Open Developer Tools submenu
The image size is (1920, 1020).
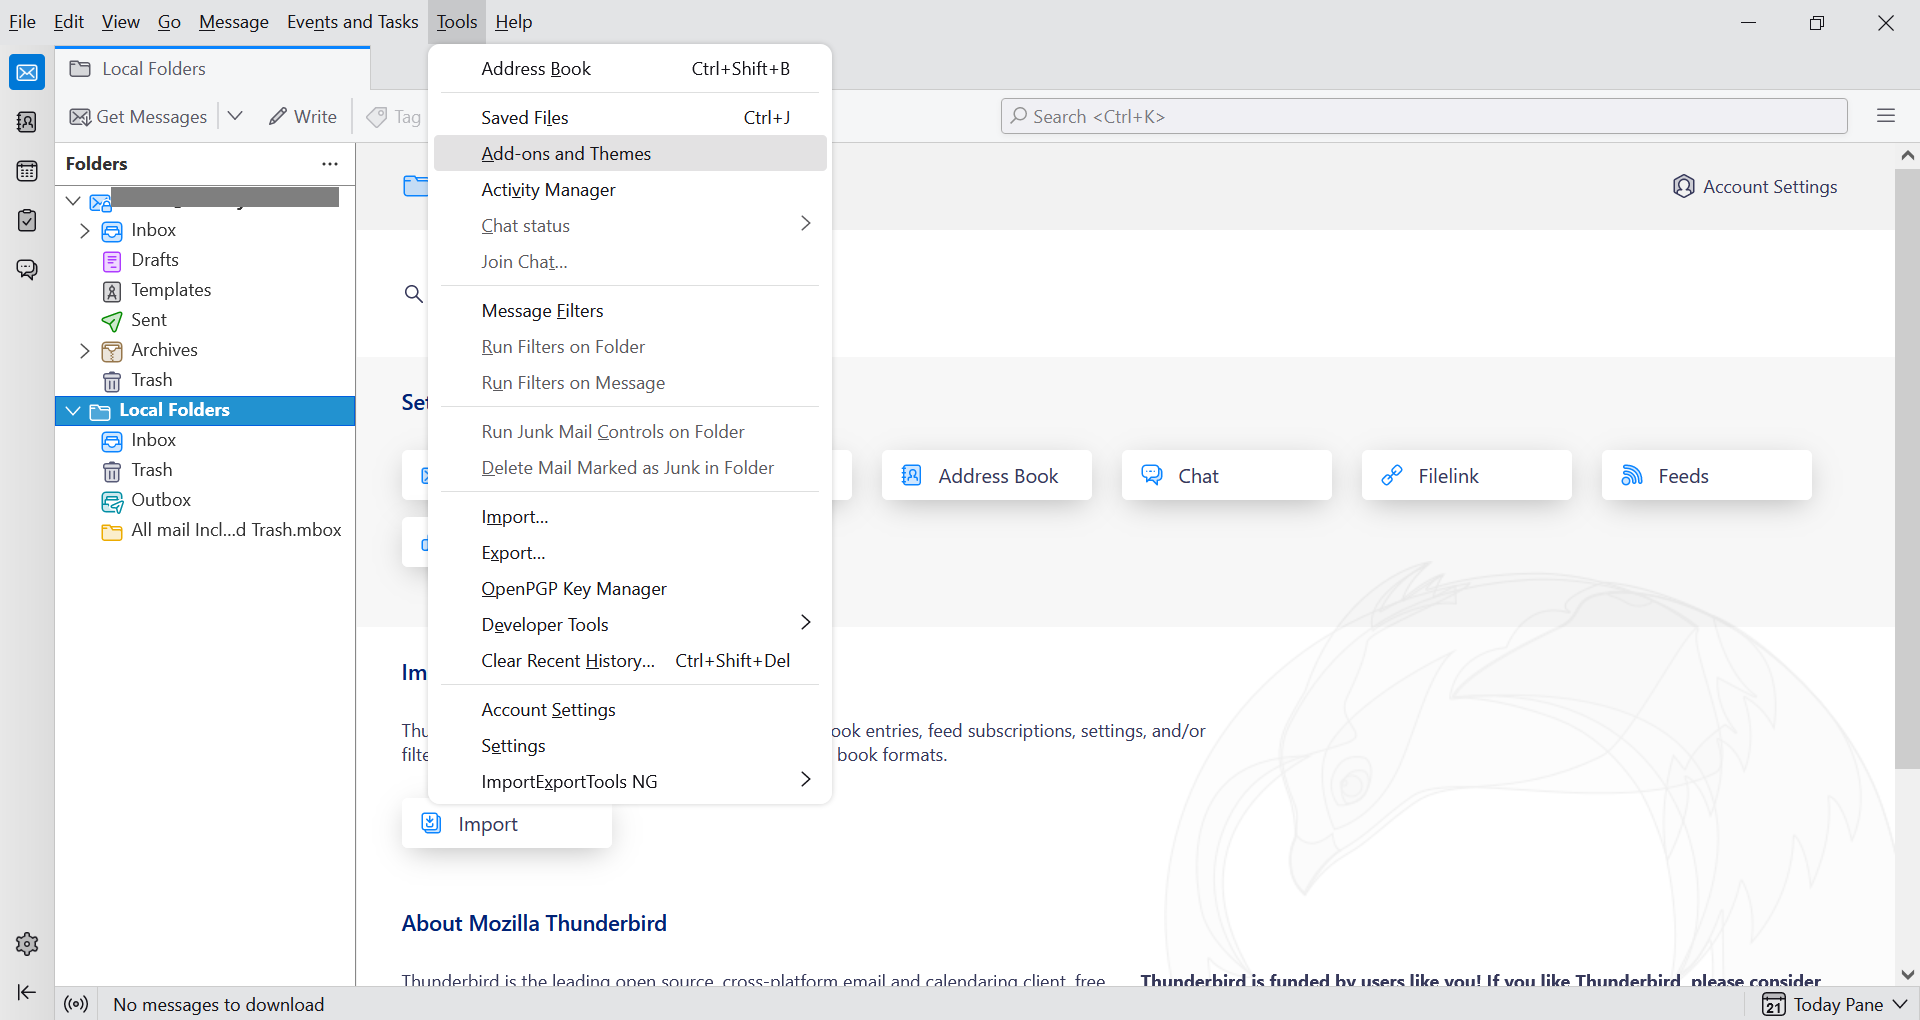[630, 625]
